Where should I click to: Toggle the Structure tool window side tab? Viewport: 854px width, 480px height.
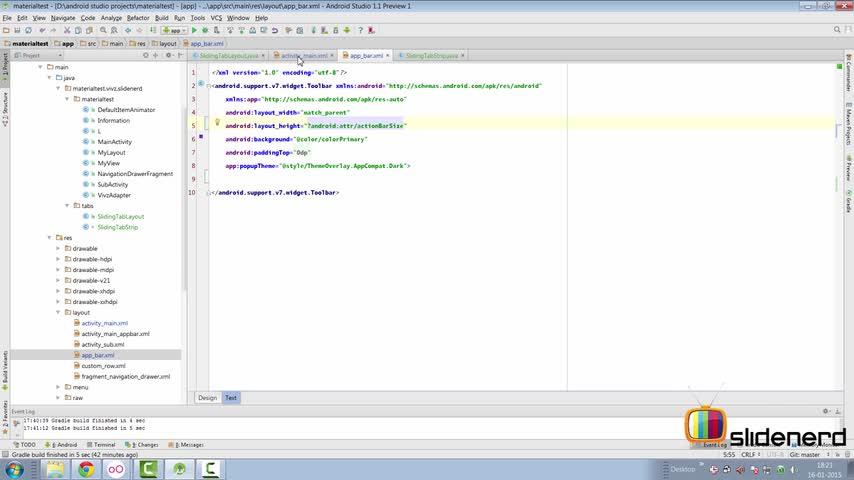tap(5, 108)
